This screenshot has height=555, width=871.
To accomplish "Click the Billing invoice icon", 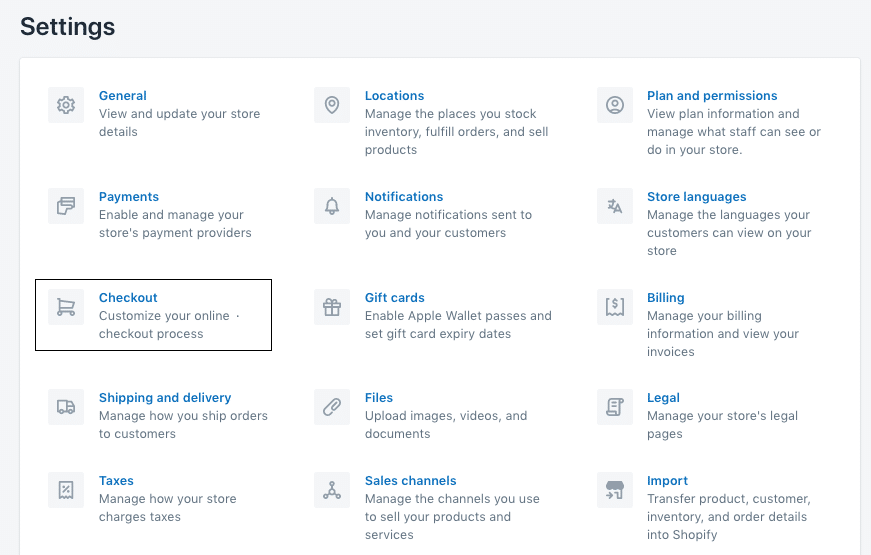I will coord(614,307).
